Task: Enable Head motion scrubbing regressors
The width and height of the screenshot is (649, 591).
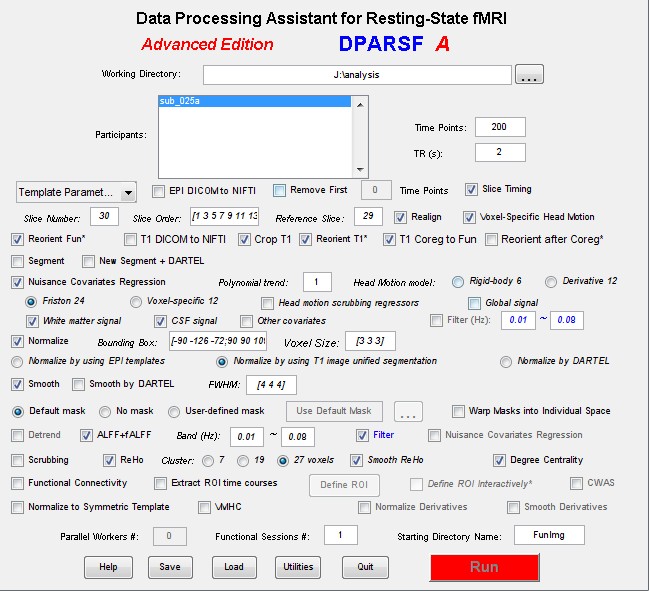Action: pos(267,303)
